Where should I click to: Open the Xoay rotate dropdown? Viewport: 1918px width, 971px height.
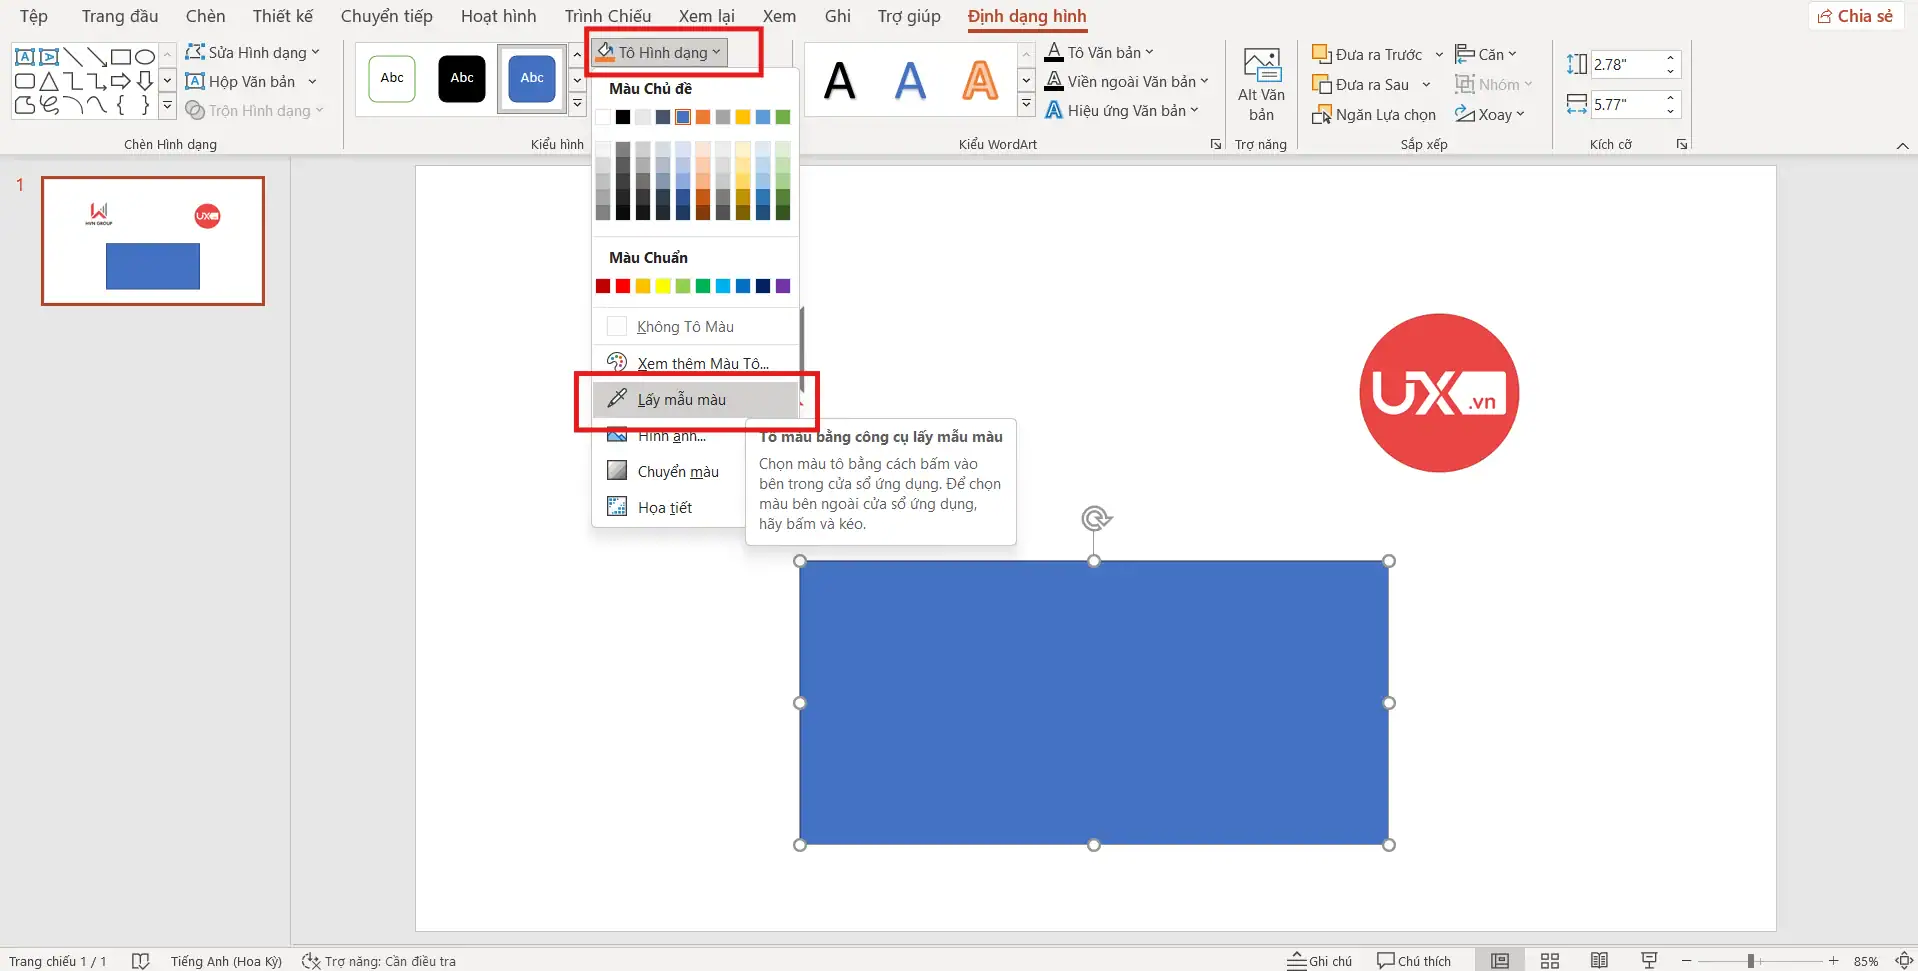1491,114
